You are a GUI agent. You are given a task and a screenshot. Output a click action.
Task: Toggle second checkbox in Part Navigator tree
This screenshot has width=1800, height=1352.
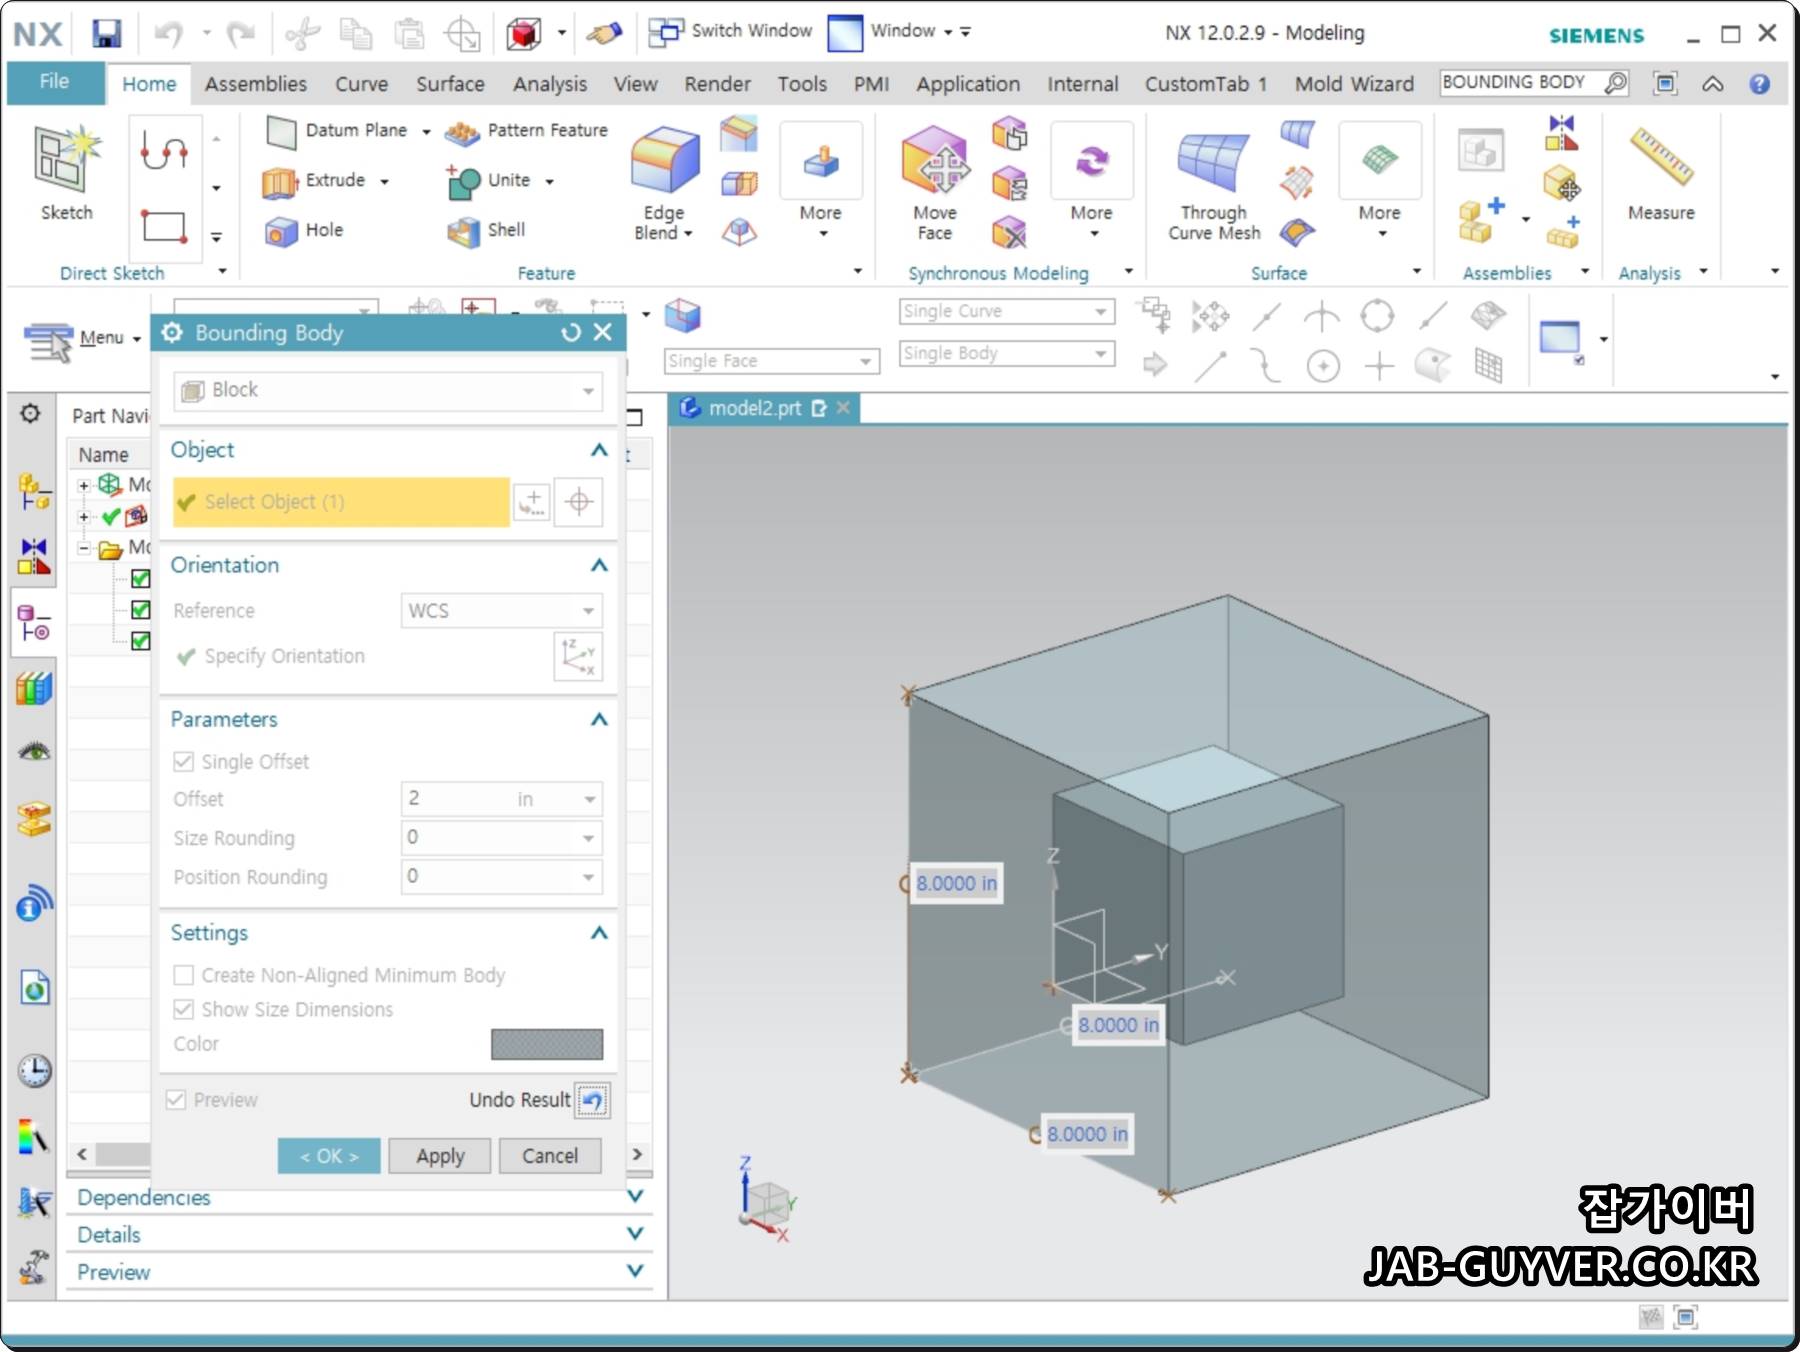tap(141, 610)
